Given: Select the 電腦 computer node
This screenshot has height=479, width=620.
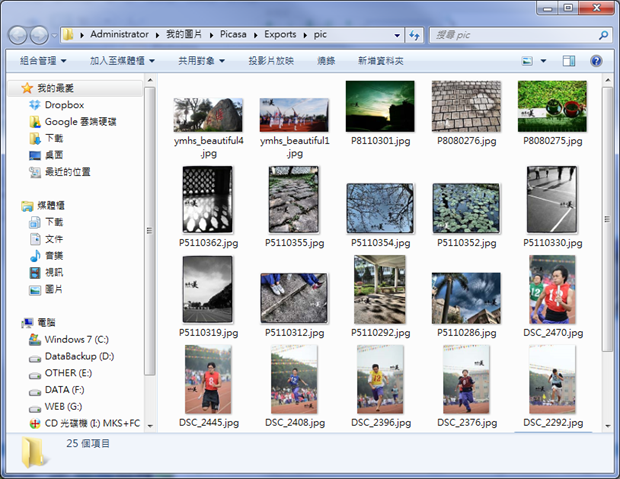Looking at the screenshot, I should tap(39, 323).
